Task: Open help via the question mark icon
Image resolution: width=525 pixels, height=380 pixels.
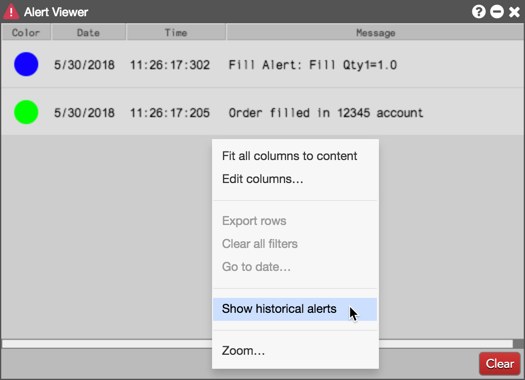Action: point(478,12)
